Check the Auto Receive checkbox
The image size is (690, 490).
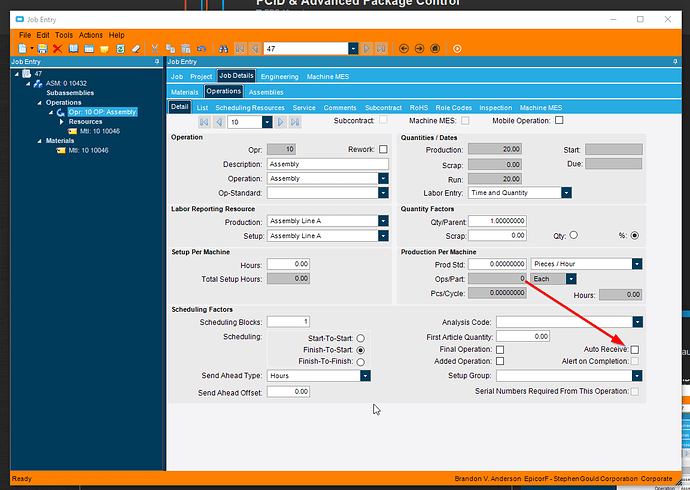tap(635, 350)
